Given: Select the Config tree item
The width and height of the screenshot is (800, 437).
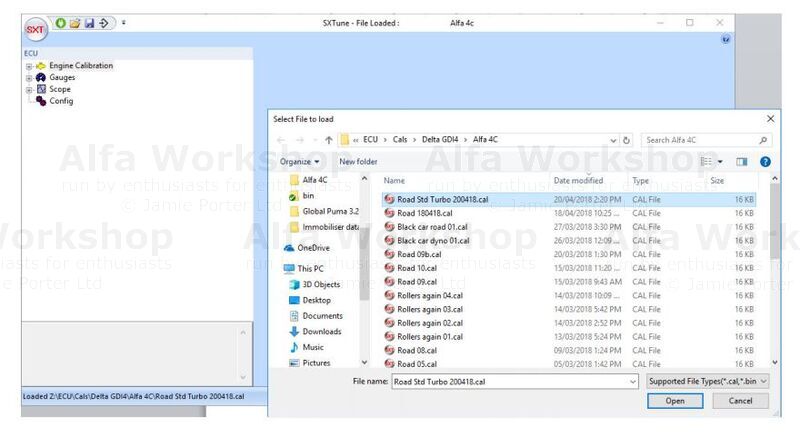Looking at the screenshot, I should 61,101.
